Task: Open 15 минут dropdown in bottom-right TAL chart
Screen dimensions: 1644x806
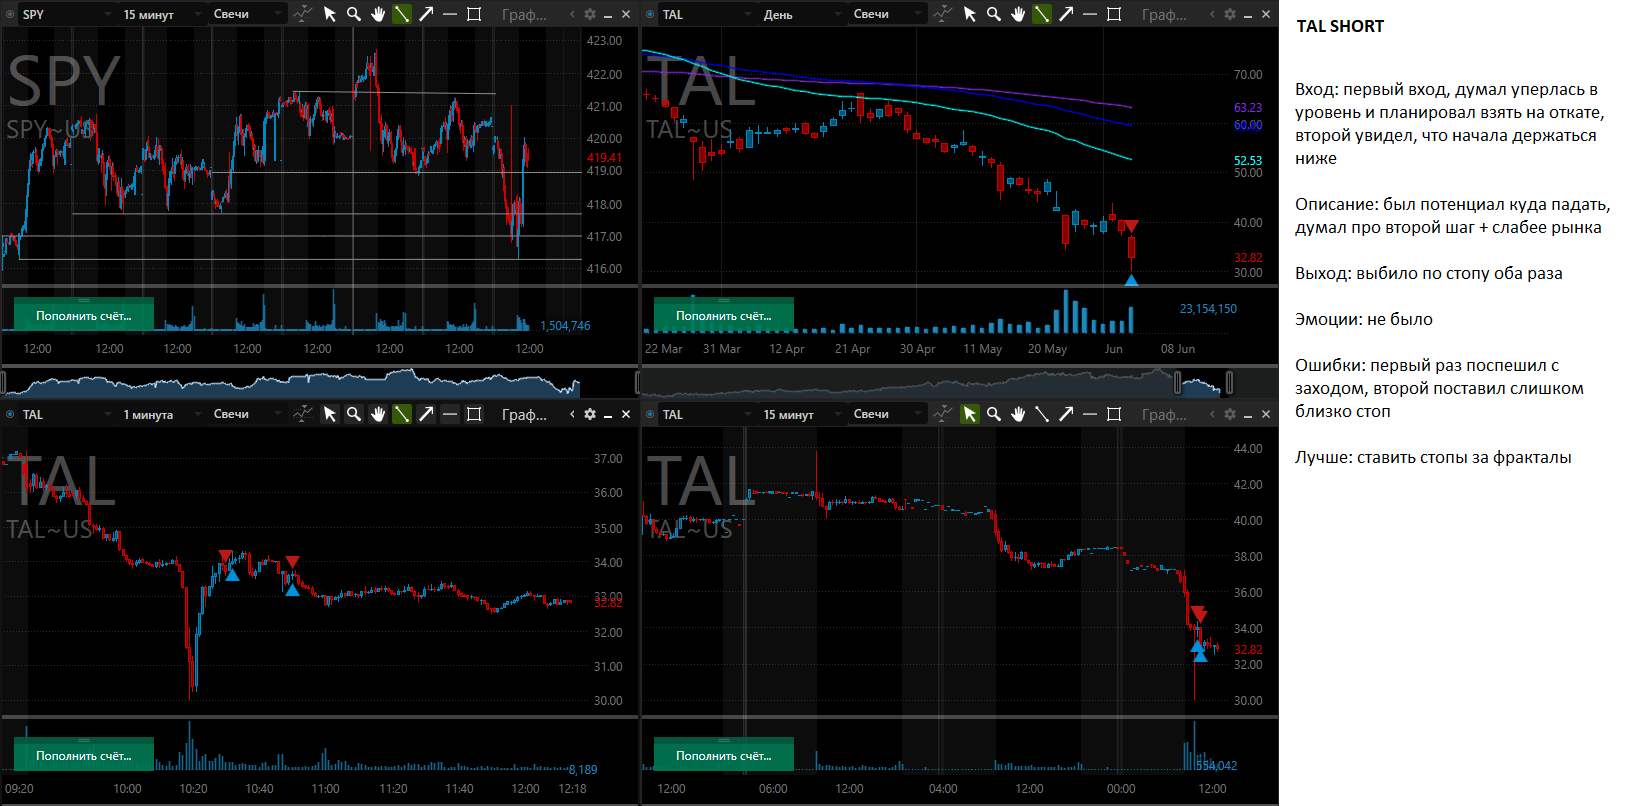Action: pos(800,414)
